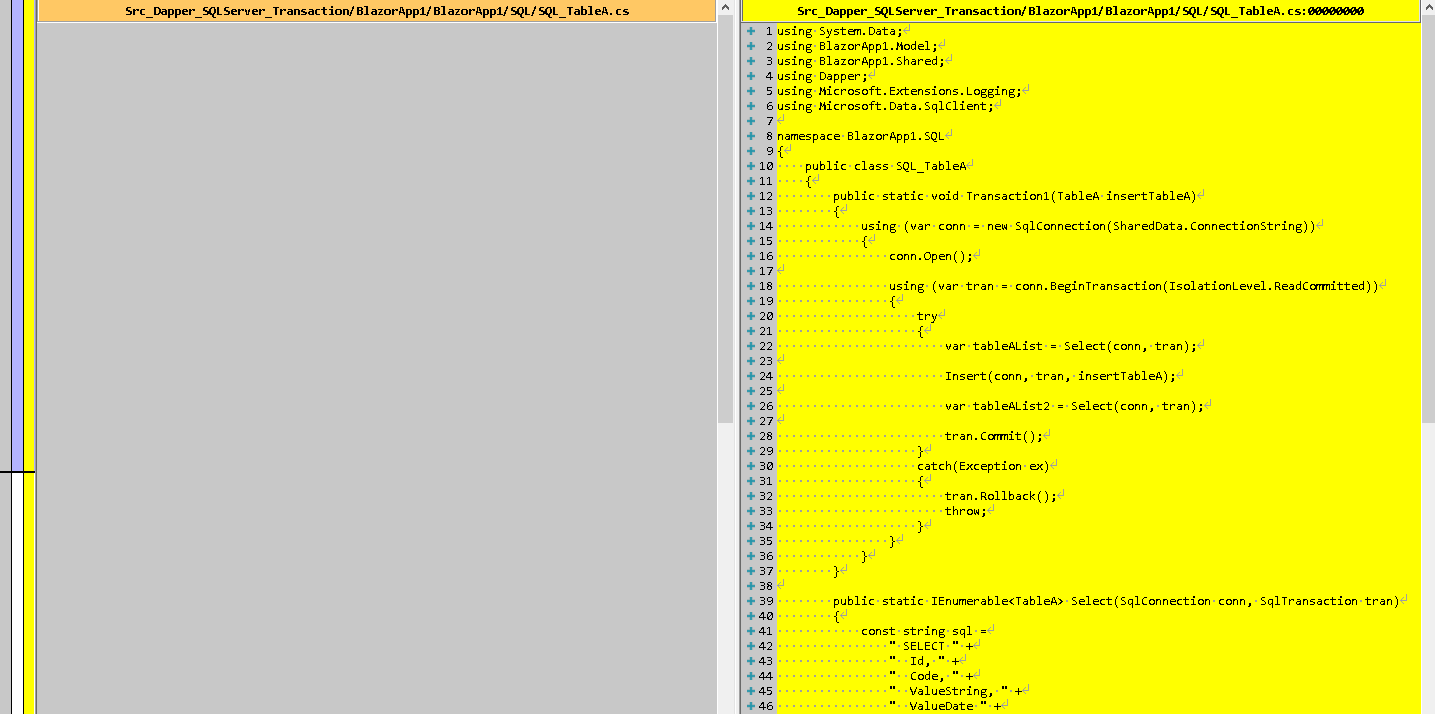Click the plus marker beside line 1
The height and width of the screenshot is (714, 1435).
(750, 31)
